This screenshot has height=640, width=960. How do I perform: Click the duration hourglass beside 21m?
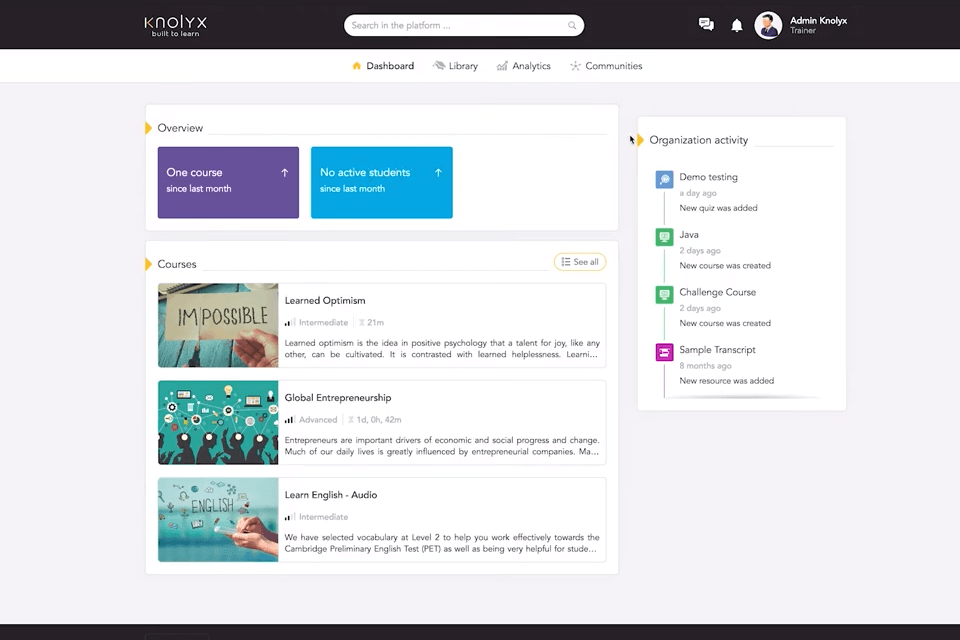click(x=362, y=322)
